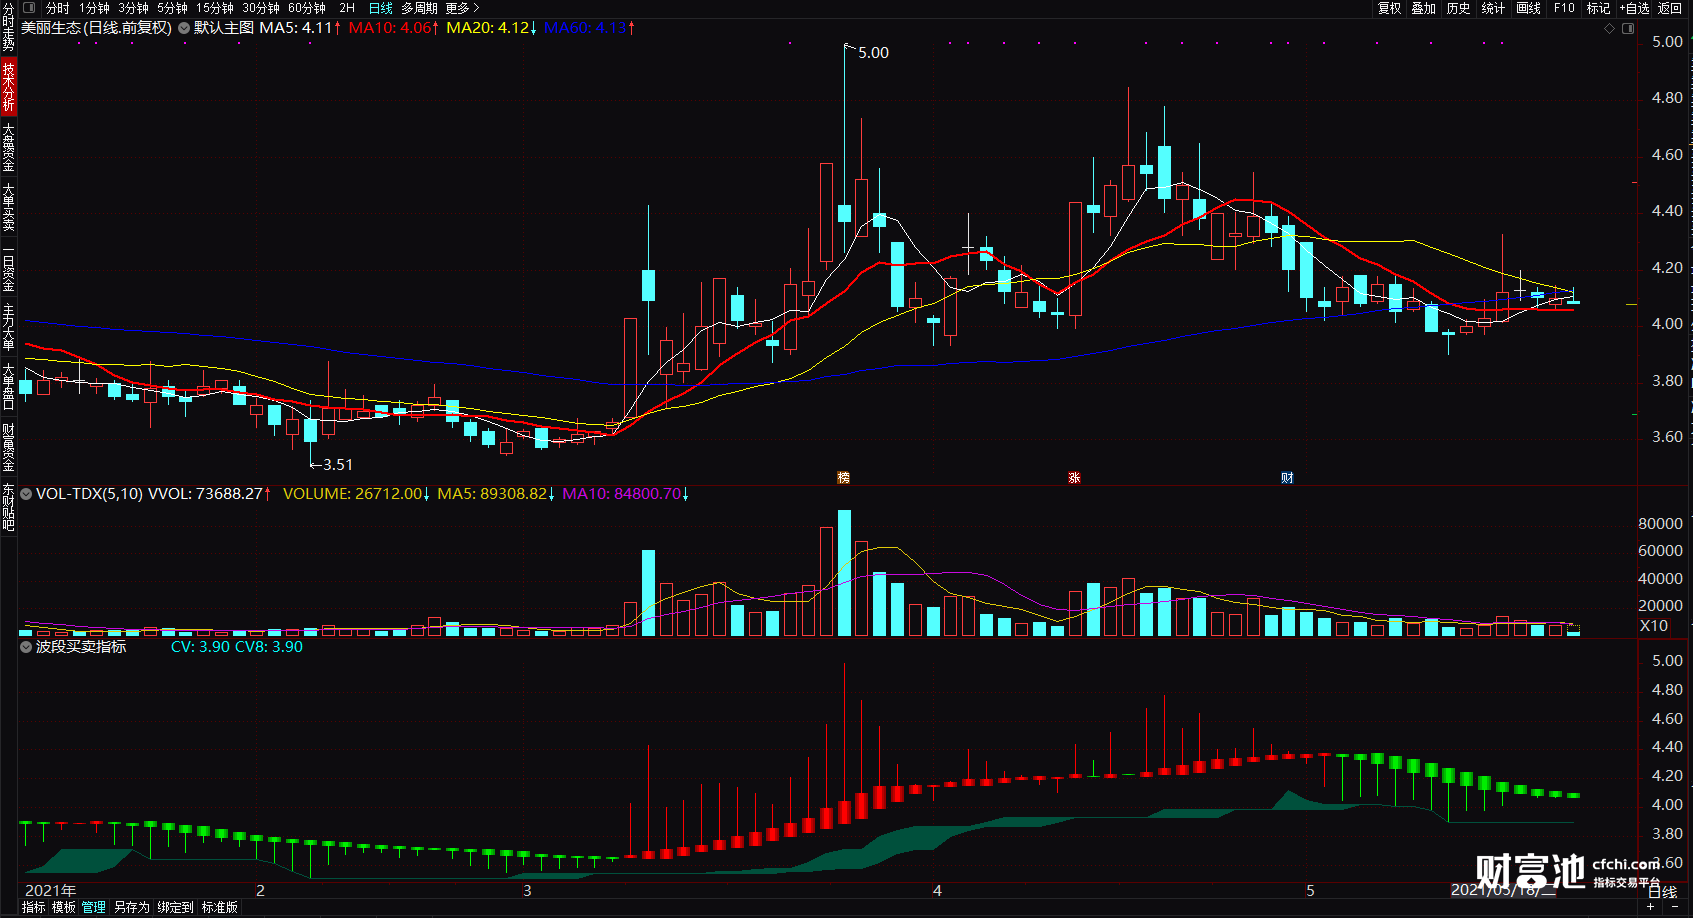Open the 分时走势 sidebar tab
1693x918 pixels.
[8, 27]
